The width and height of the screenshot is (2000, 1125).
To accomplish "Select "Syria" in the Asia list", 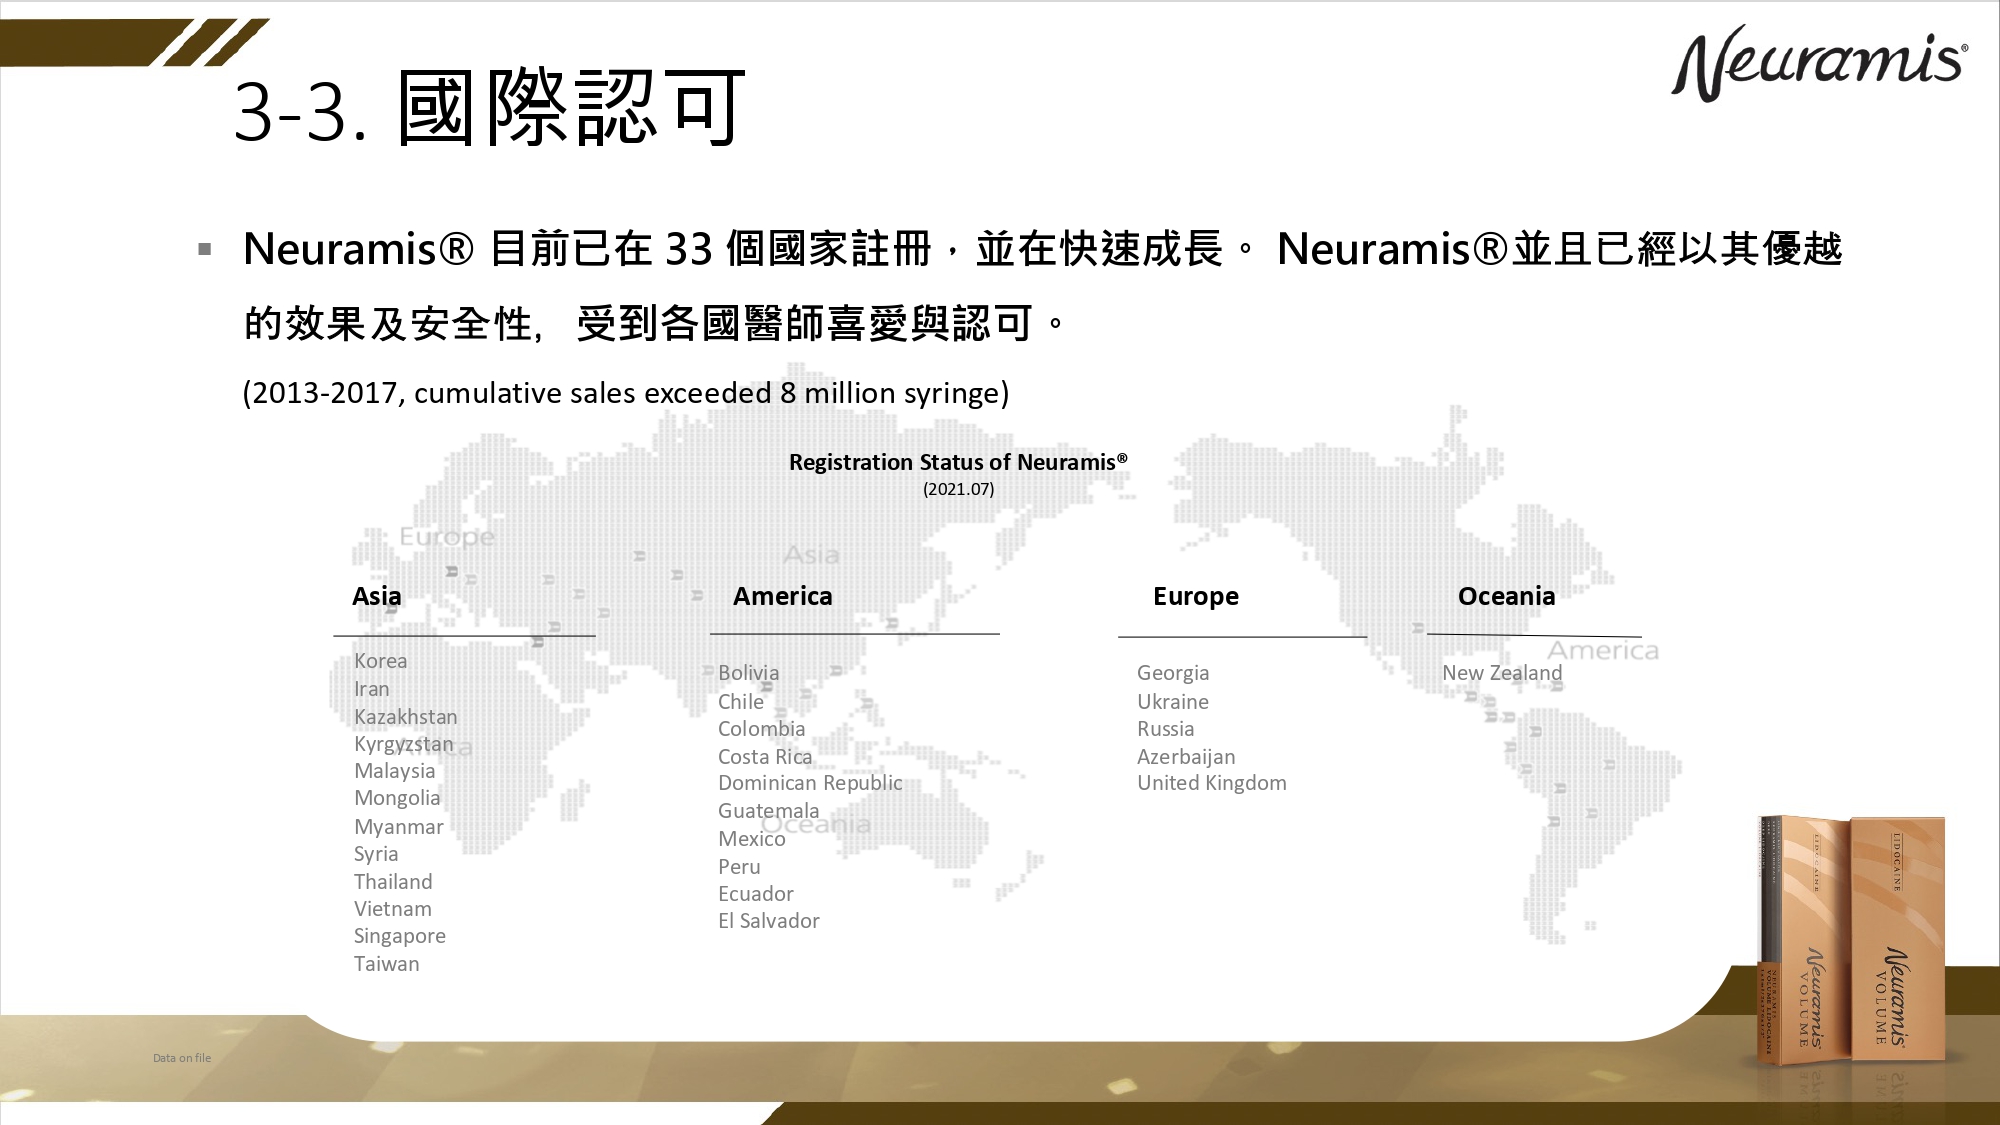I will point(376,854).
